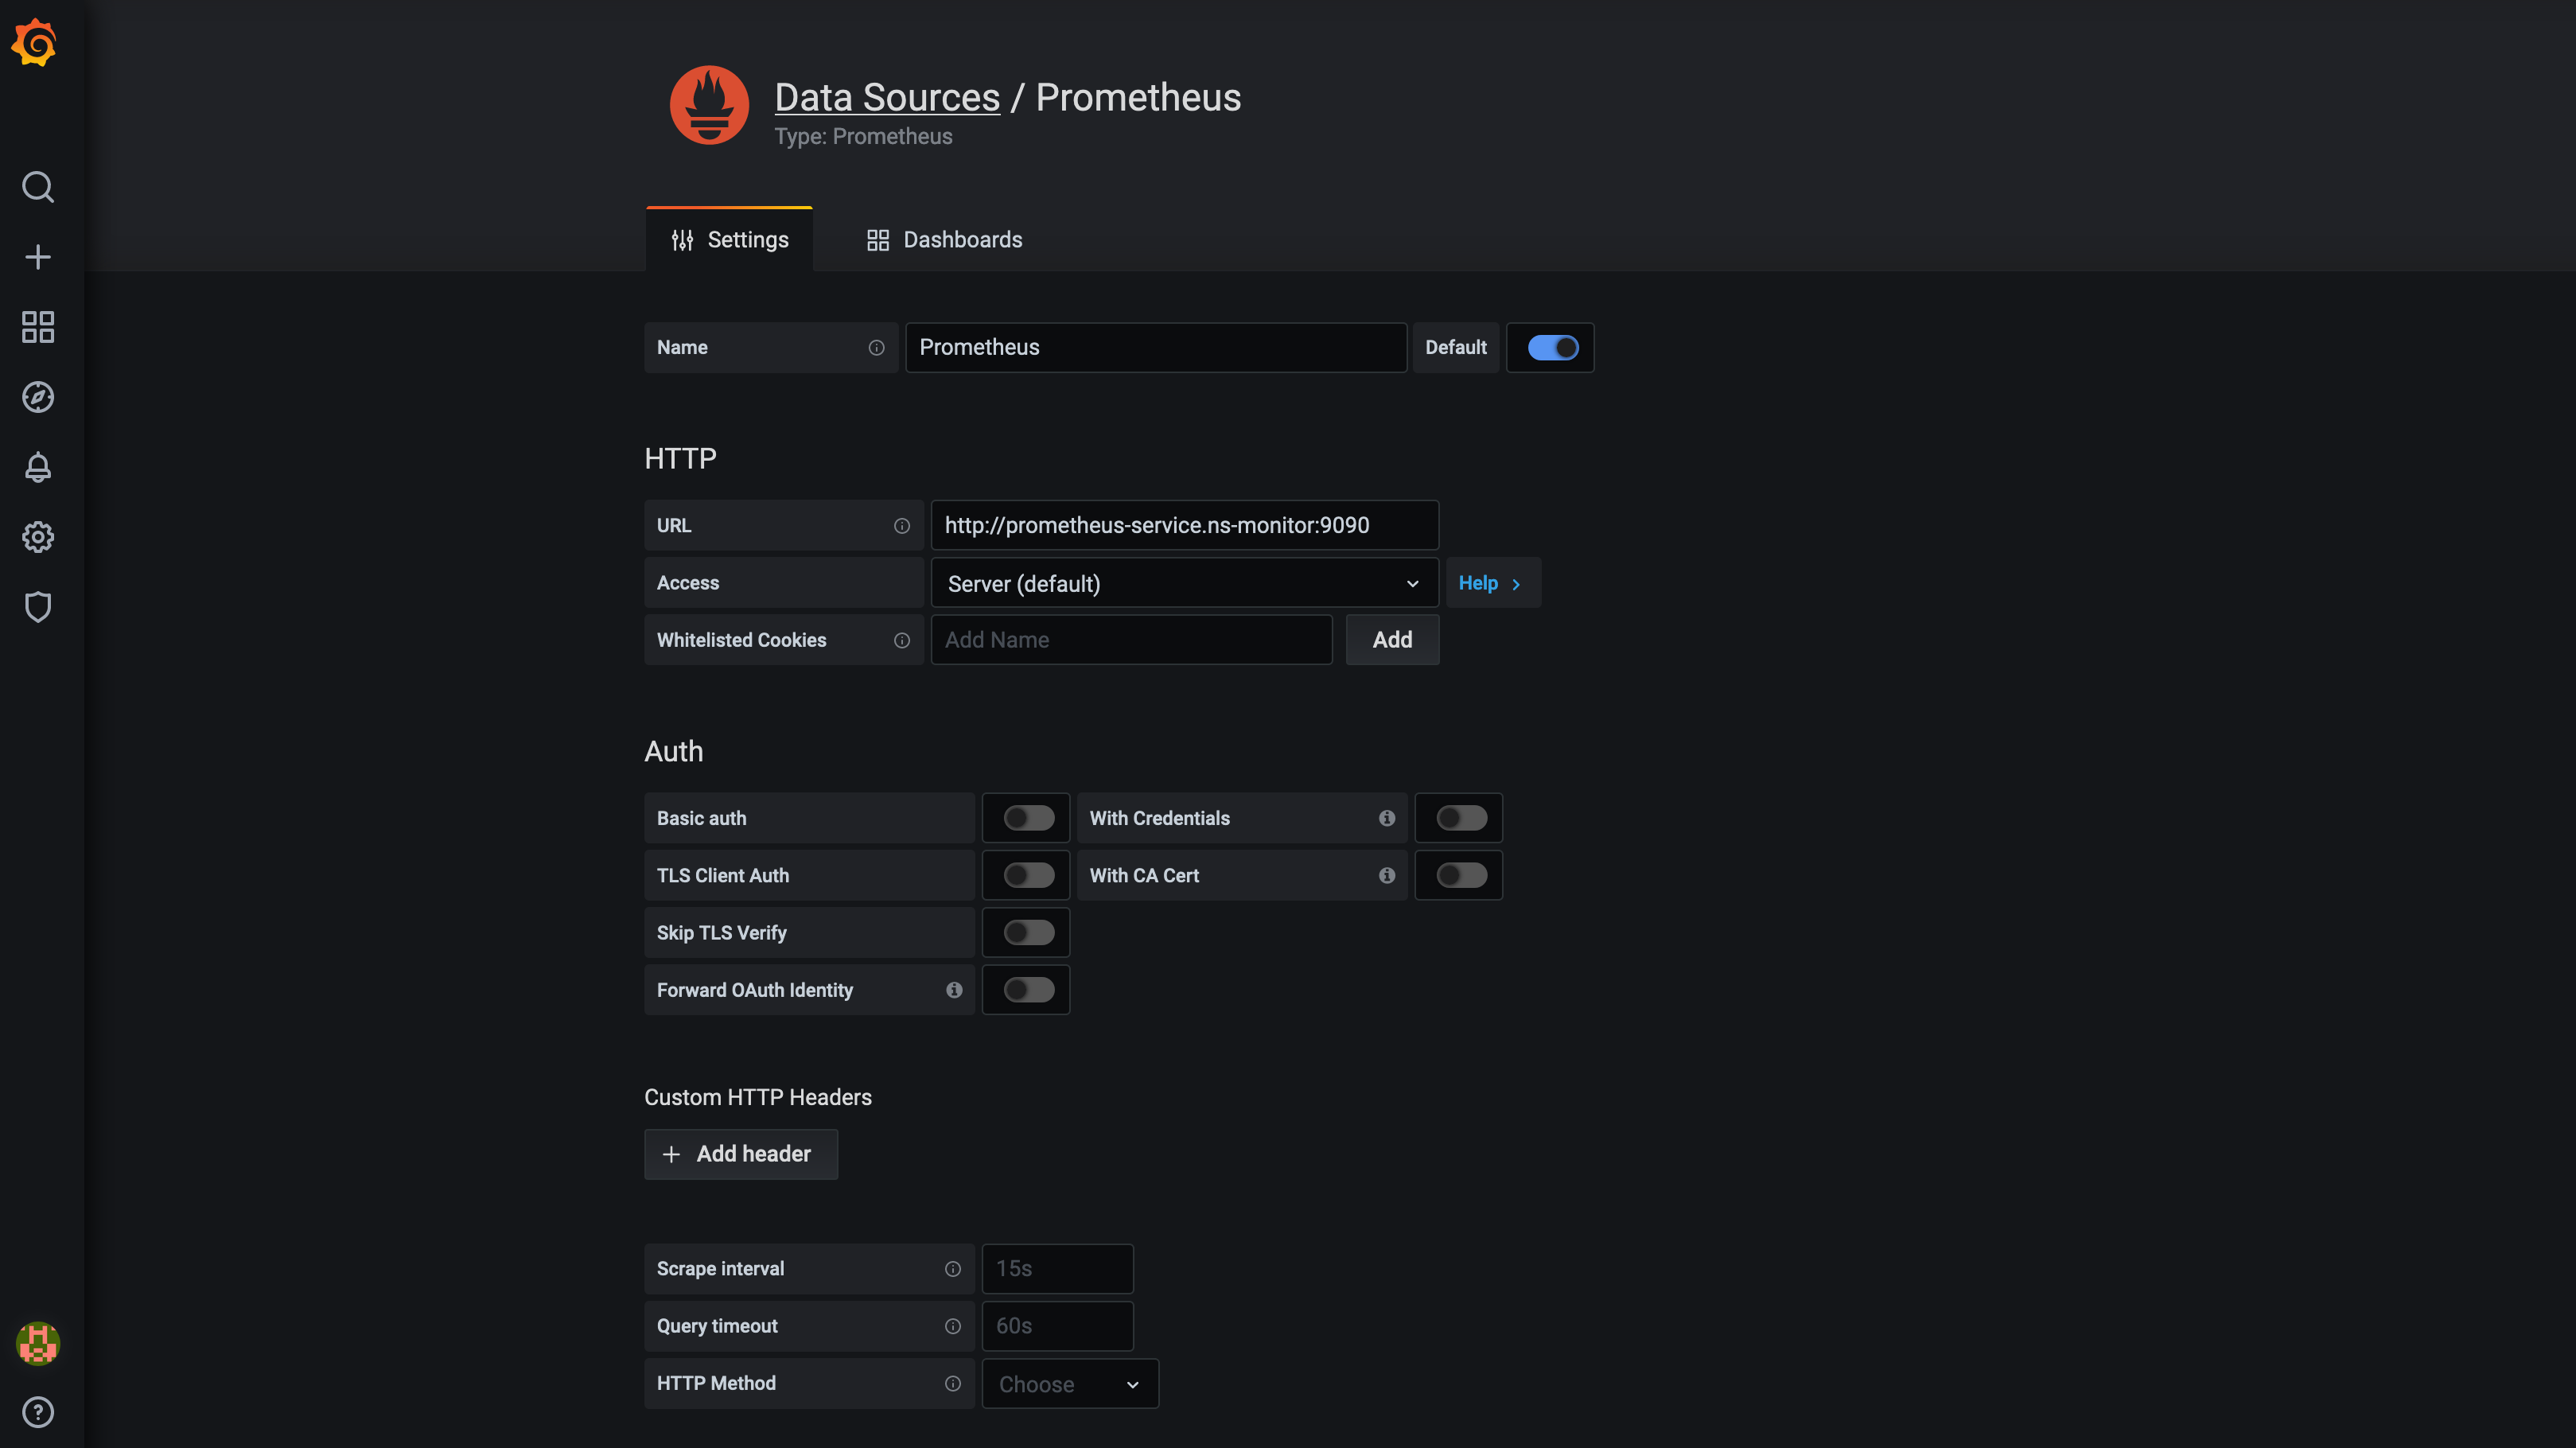This screenshot has height=1448, width=2576.
Task: Click the Help question mark icon
Action: pyautogui.click(x=38, y=1412)
